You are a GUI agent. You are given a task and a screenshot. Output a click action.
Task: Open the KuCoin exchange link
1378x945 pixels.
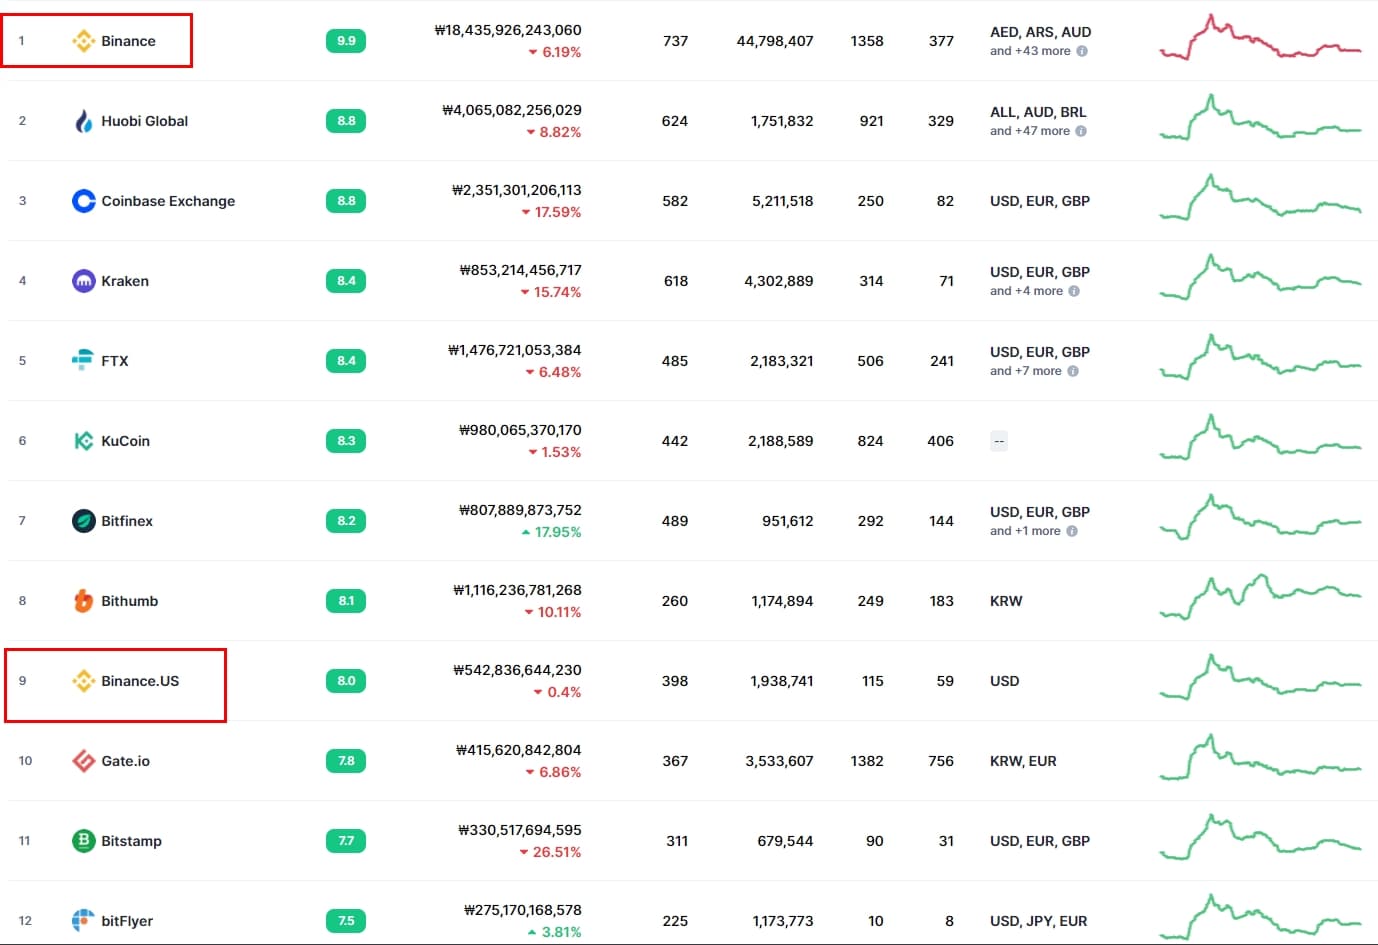coord(125,441)
